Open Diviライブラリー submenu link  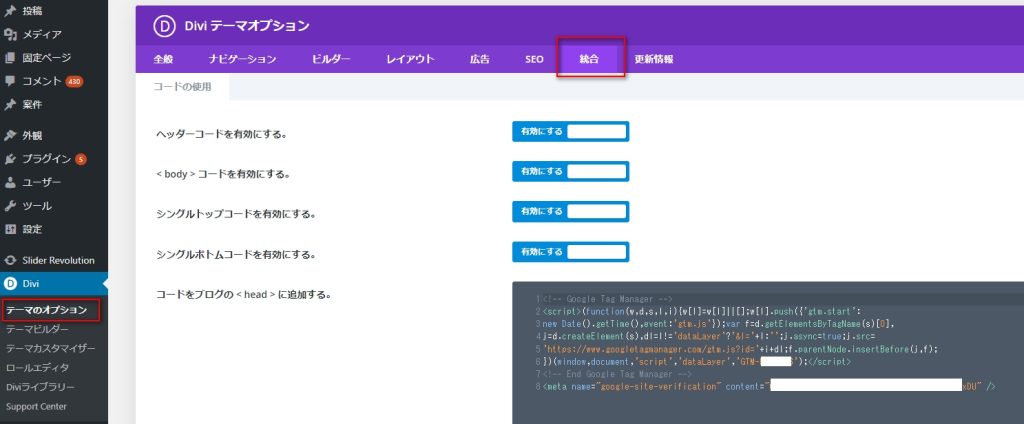40,387
